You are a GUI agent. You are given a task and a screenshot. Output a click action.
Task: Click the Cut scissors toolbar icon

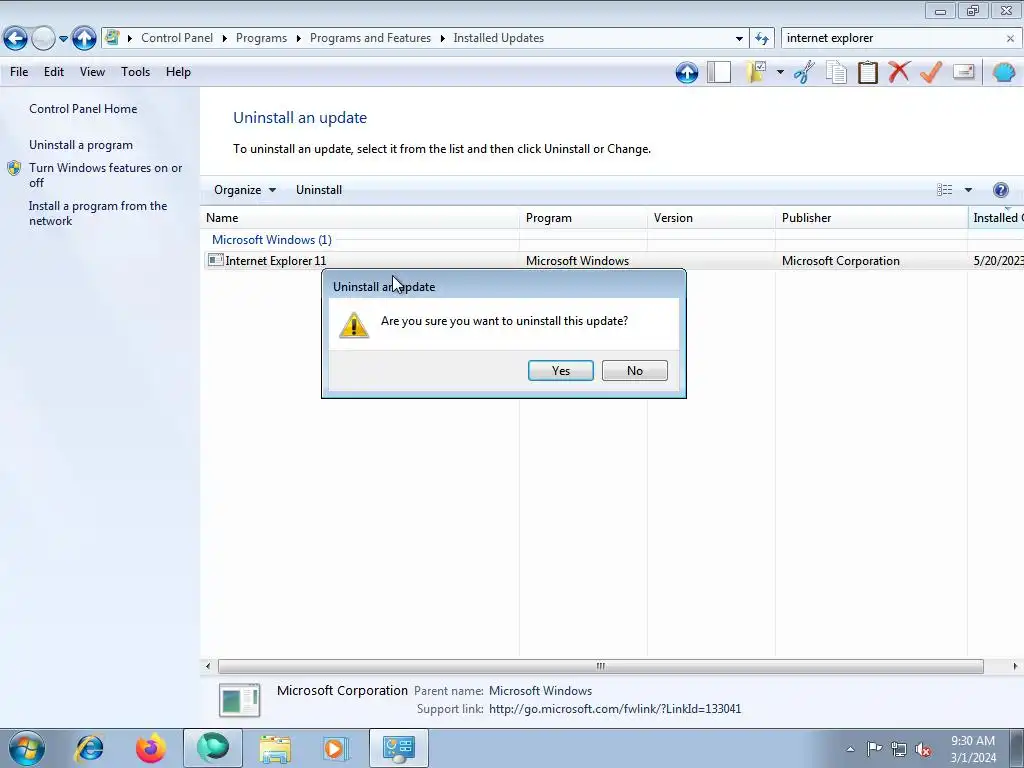pos(805,72)
